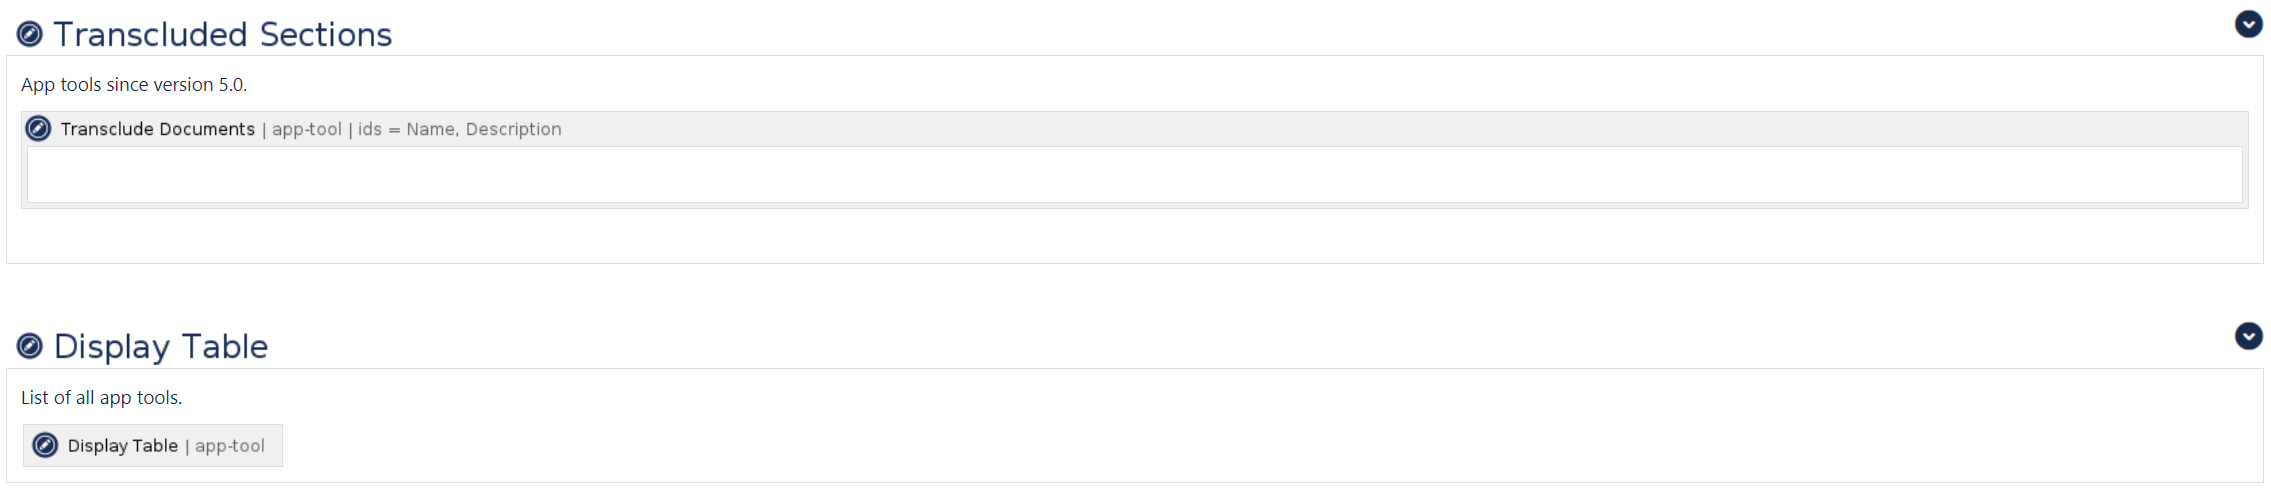This screenshot has width=2271, height=502.
Task: Click the Transclude Documents macro label
Action: [x=157, y=129]
